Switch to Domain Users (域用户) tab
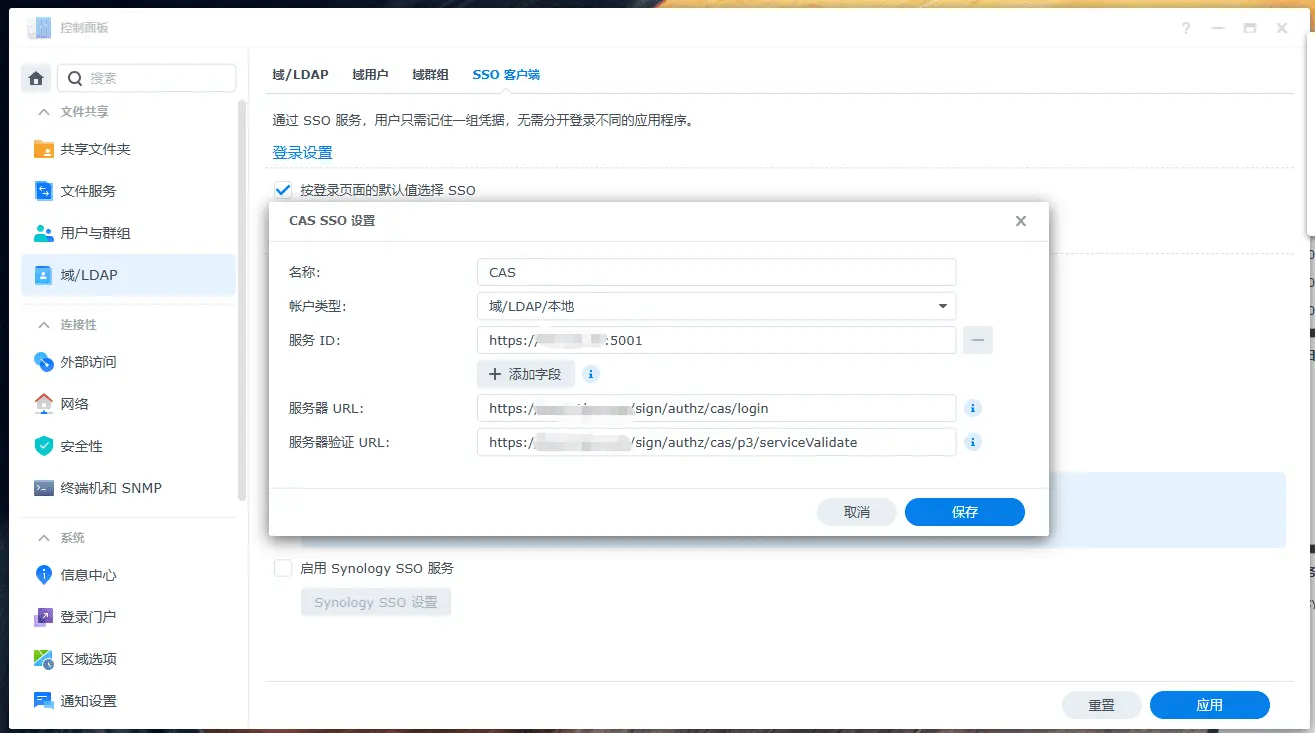 pos(370,75)
